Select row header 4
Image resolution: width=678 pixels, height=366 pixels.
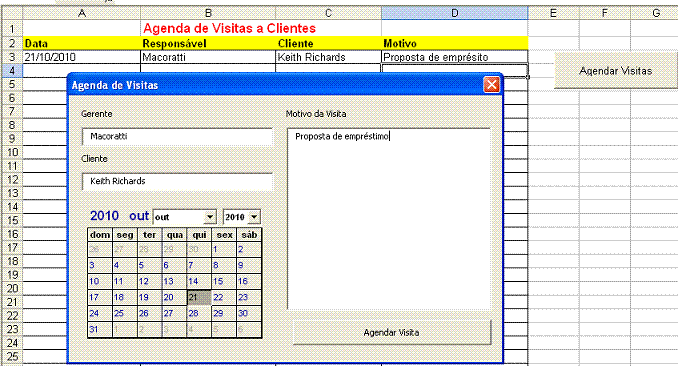pos(12,71)
